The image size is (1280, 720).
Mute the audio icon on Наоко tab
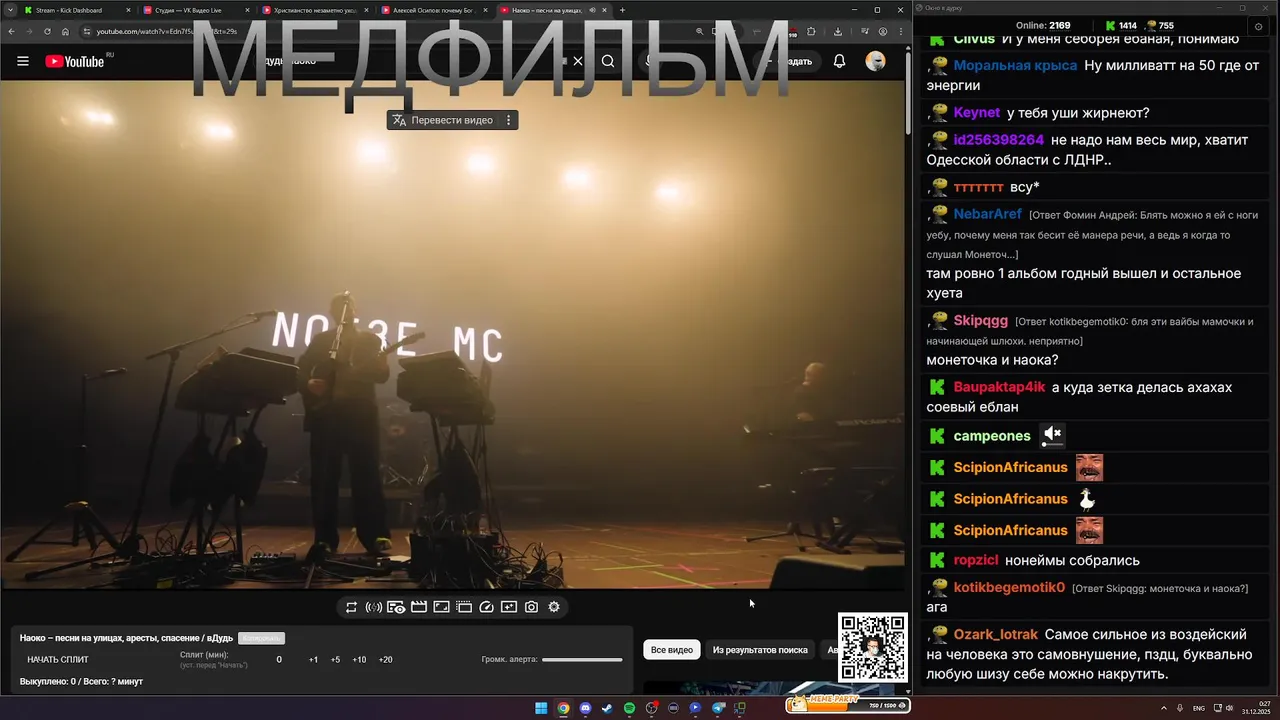[x=592, y=10]
